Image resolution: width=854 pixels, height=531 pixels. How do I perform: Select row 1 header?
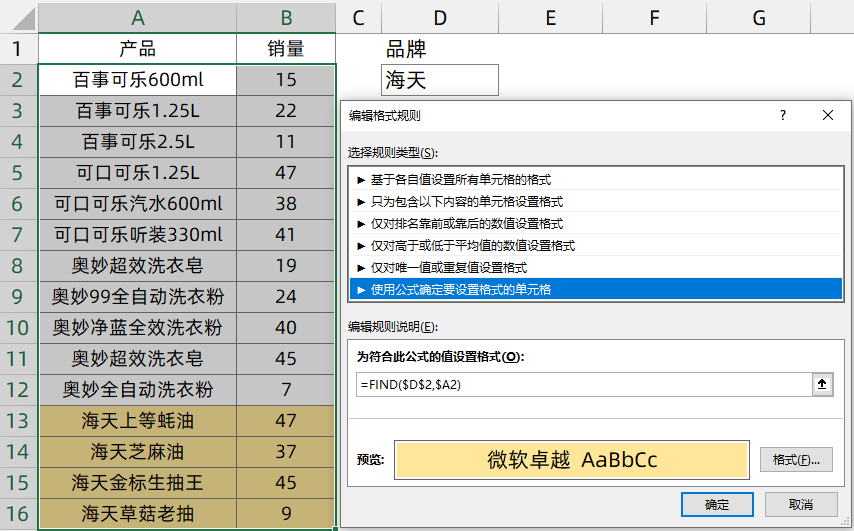(18, 49)
